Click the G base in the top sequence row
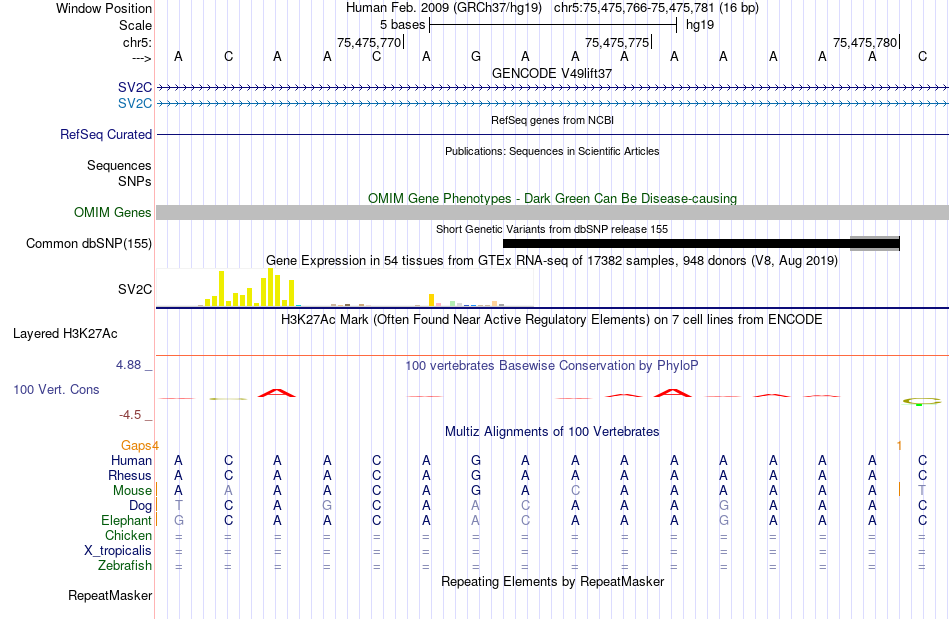950x619 pixels. tap(476, 56)
